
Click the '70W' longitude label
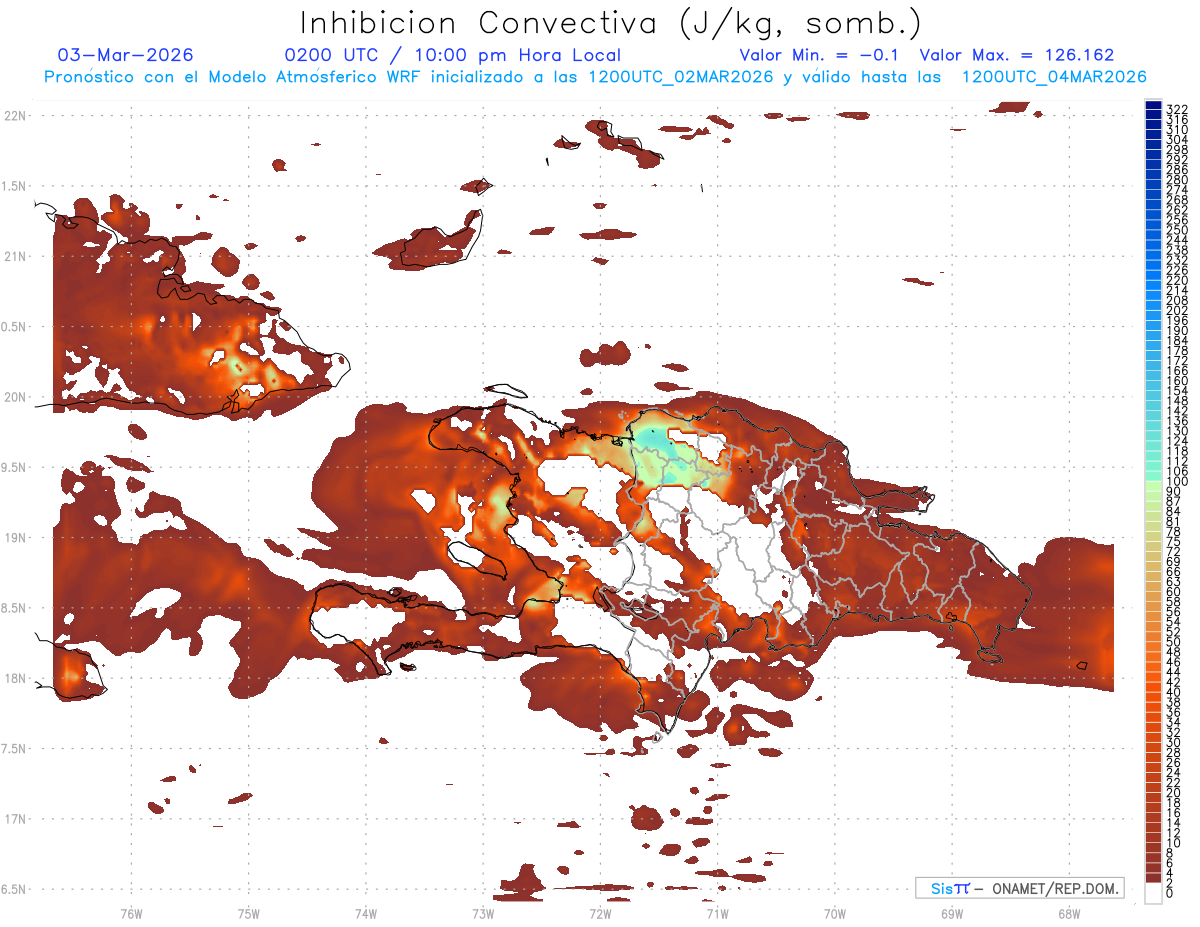pos(834,913)
